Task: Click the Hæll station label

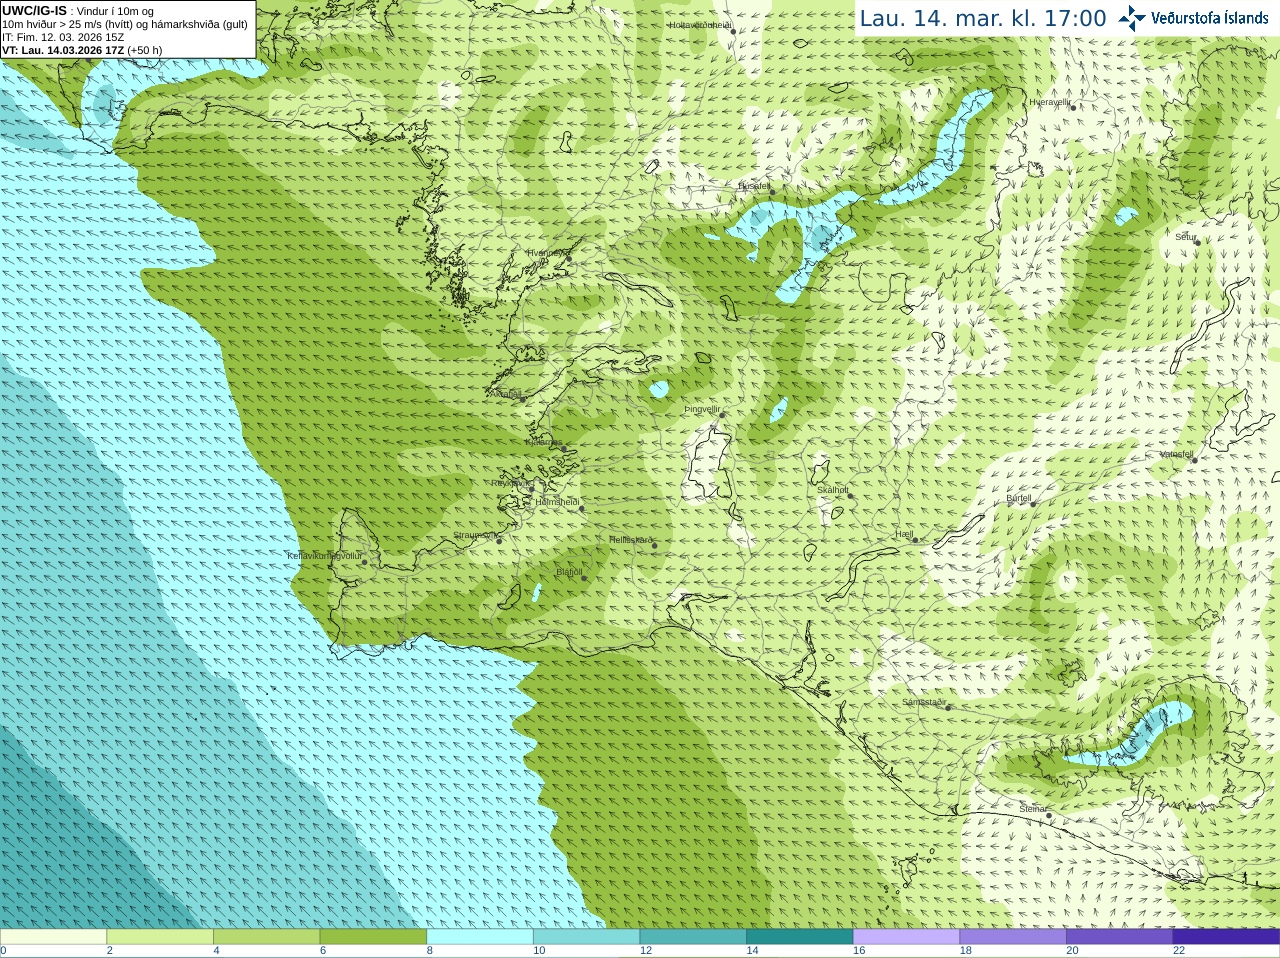Action: tap(904, 535)
